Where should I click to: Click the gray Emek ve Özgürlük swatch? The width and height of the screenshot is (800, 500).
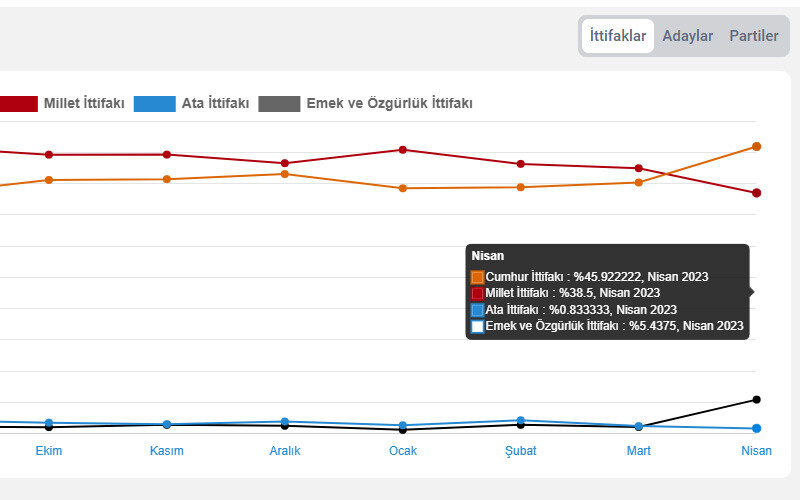coord(279,103)
